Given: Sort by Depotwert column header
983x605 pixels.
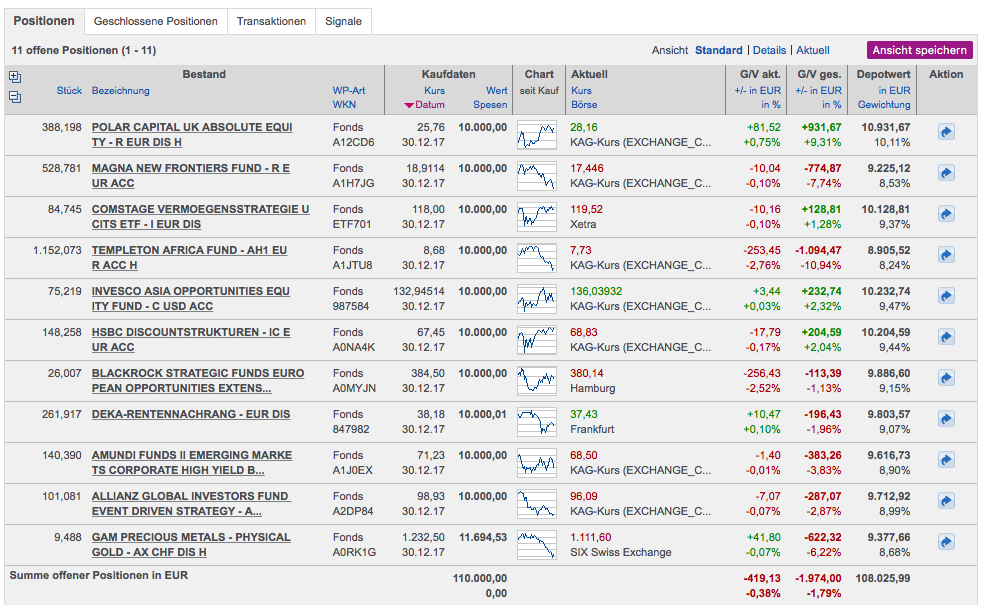Looking at the screenshot, I should tap(883, 74).
